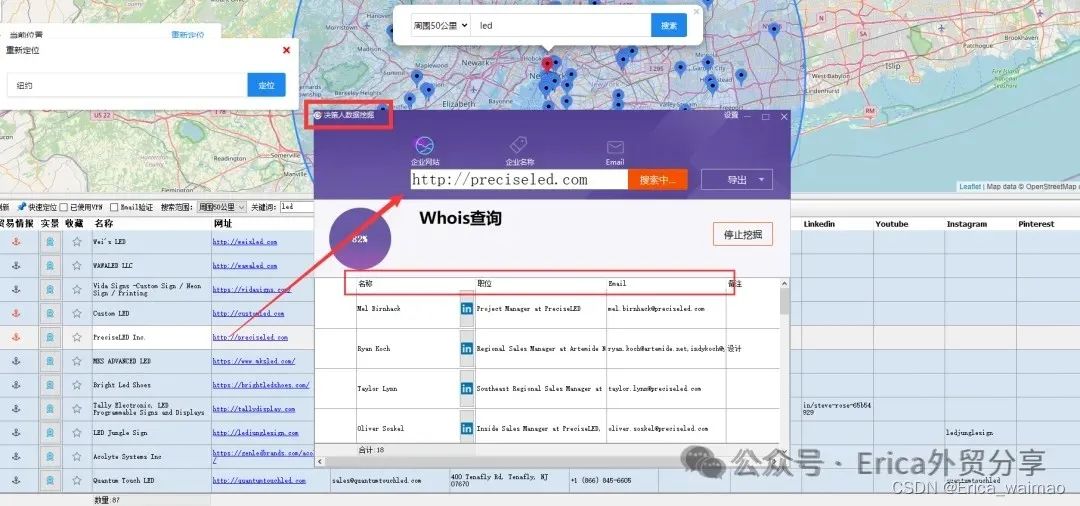Click the anchor icon for Bright Led Shoes
The image size is (1080, 506).
[x=17, y=385]
